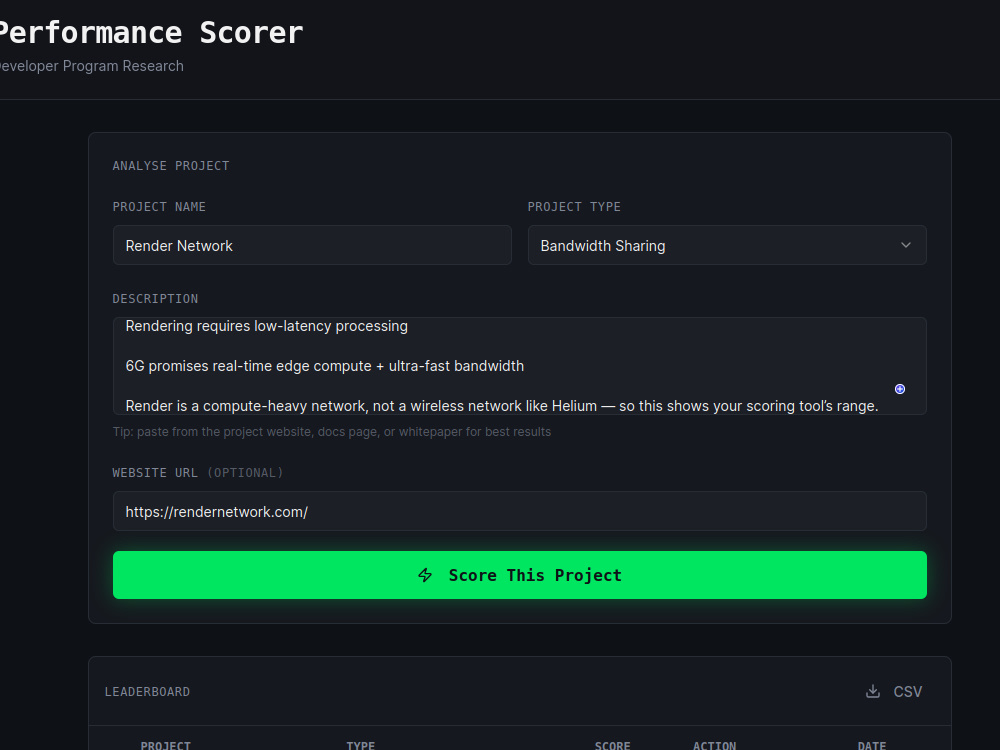Screen dimensions: 1000x750
Task: Click the download icon beside CSV
Action: (872, 691)
